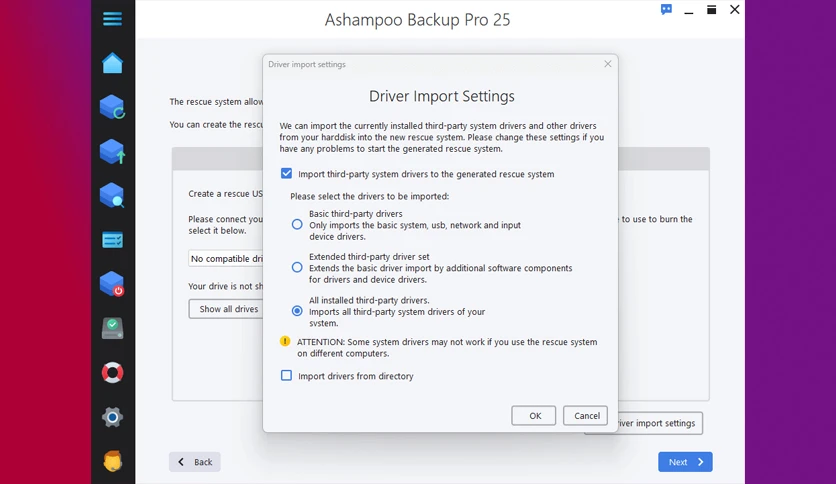Image resolution: width=836 pixels, height=484 pixels.
Task: Minimize the Ashampoo Backup Pro window
Action: (x=689, y=11)
